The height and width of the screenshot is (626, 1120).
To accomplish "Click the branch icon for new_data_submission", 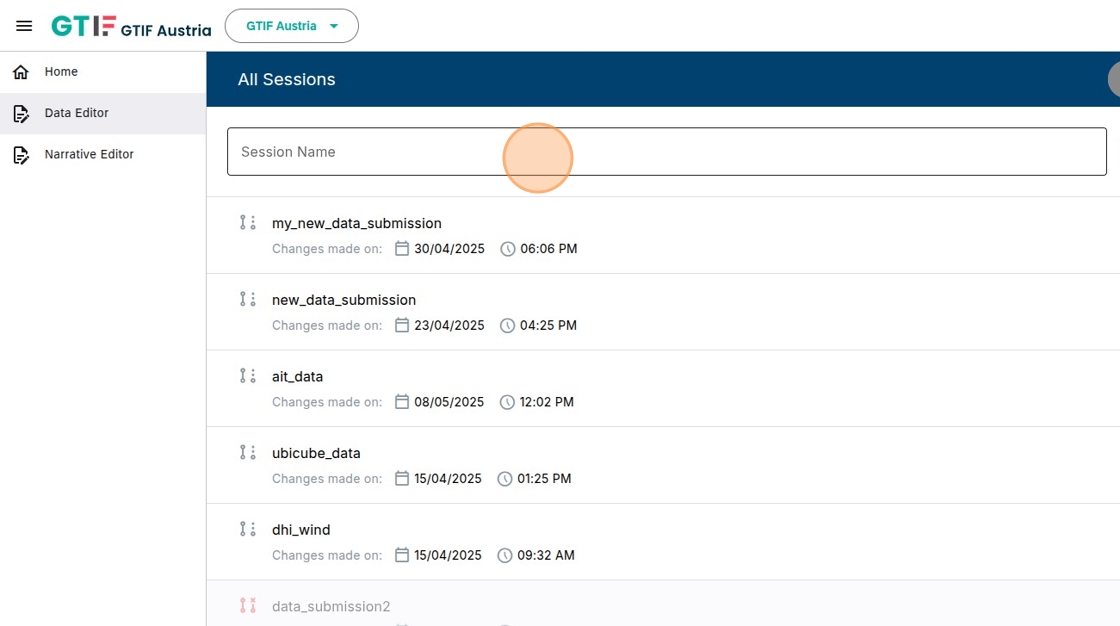I will click(x=247, y=299).
